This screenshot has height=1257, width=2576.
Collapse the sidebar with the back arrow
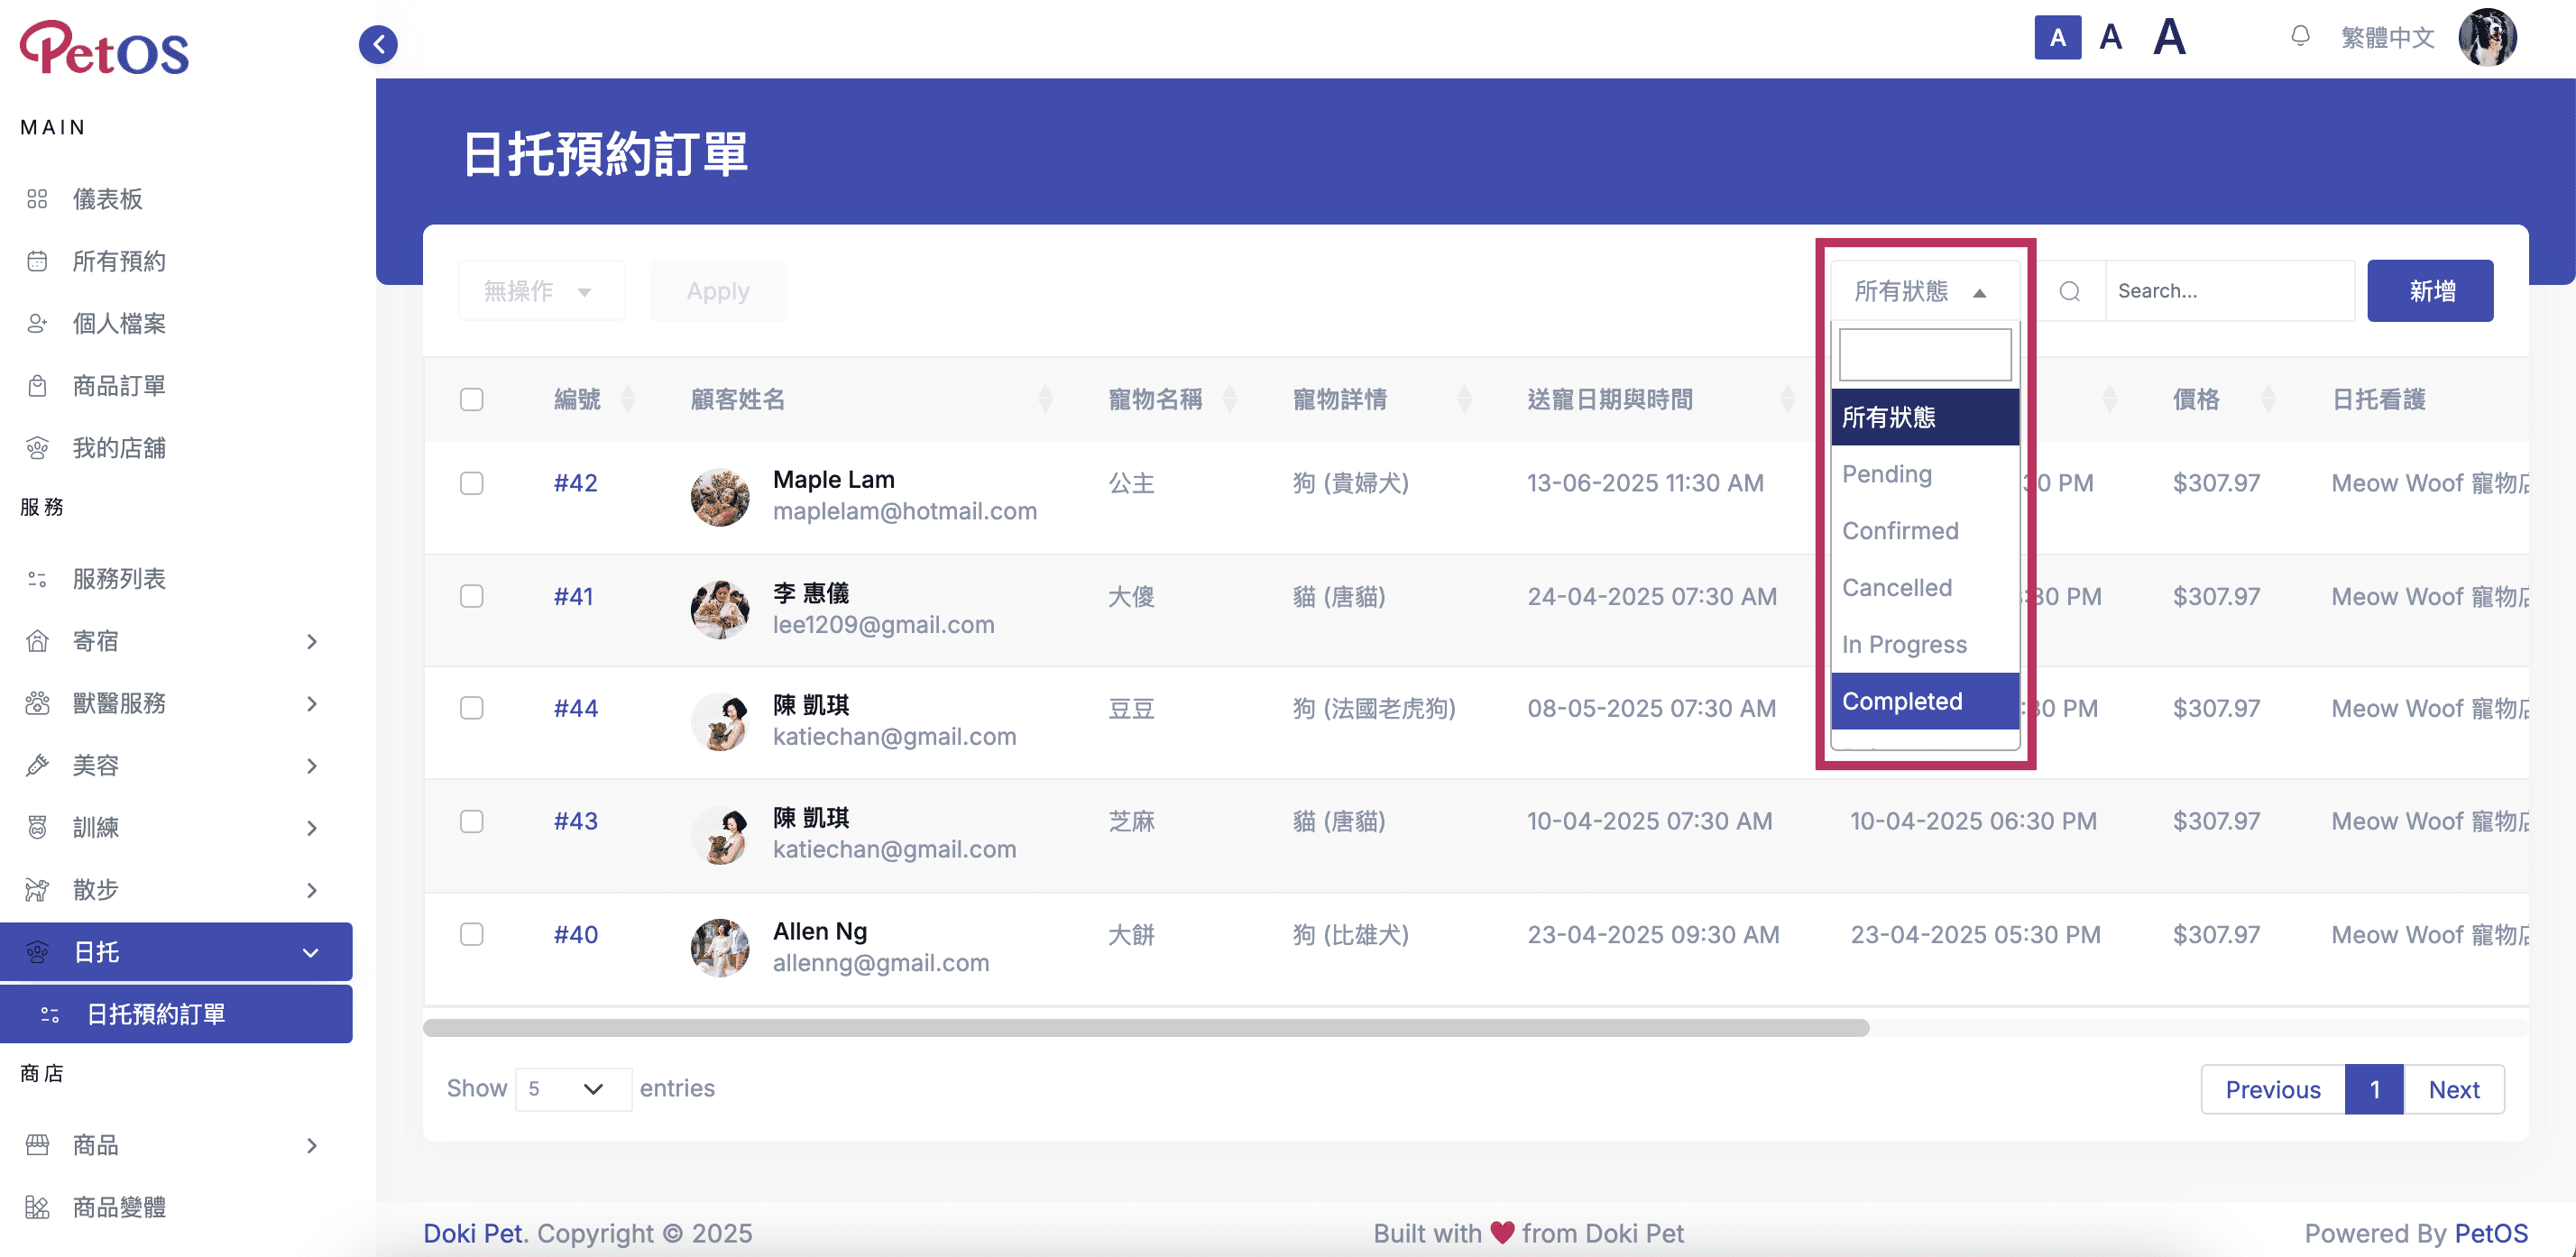(x=378, y=44)
